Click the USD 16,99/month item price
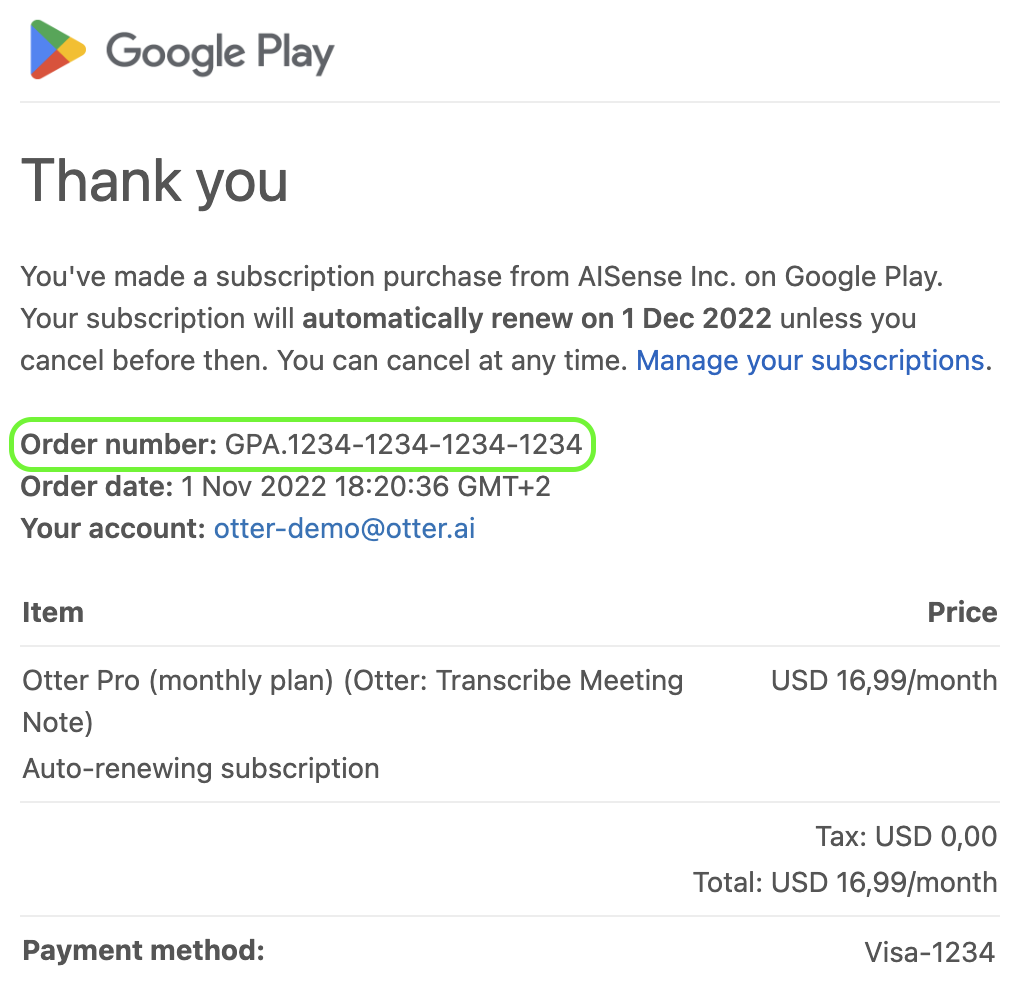The width and height of the screenshot is (1016, 1002). [x=884, y=681]
